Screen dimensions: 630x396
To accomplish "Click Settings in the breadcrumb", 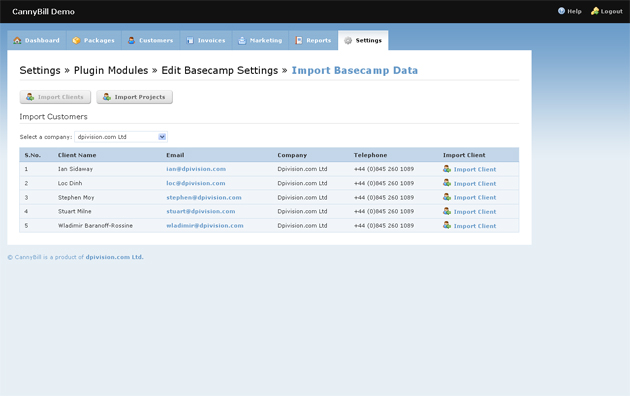I will pyautogui.click(x=40, y=70).
